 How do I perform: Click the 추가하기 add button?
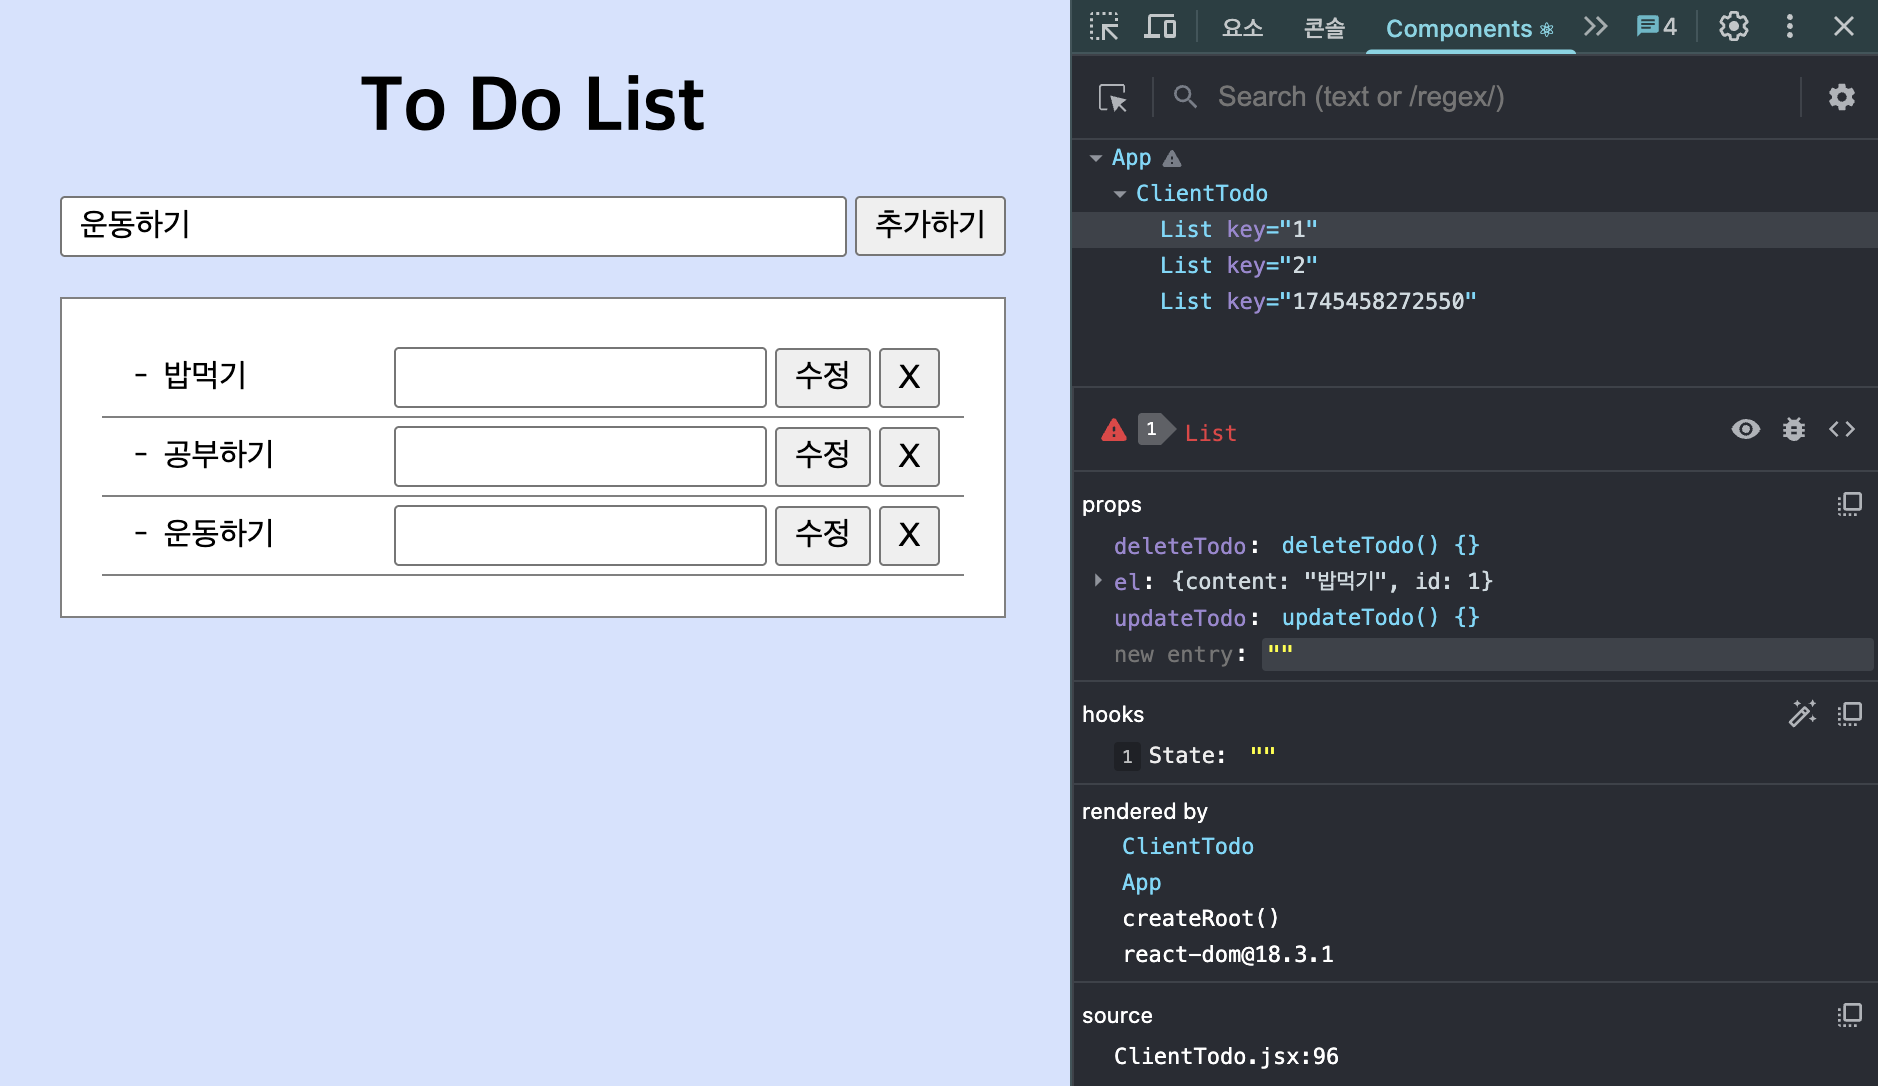tap(930, 226)
